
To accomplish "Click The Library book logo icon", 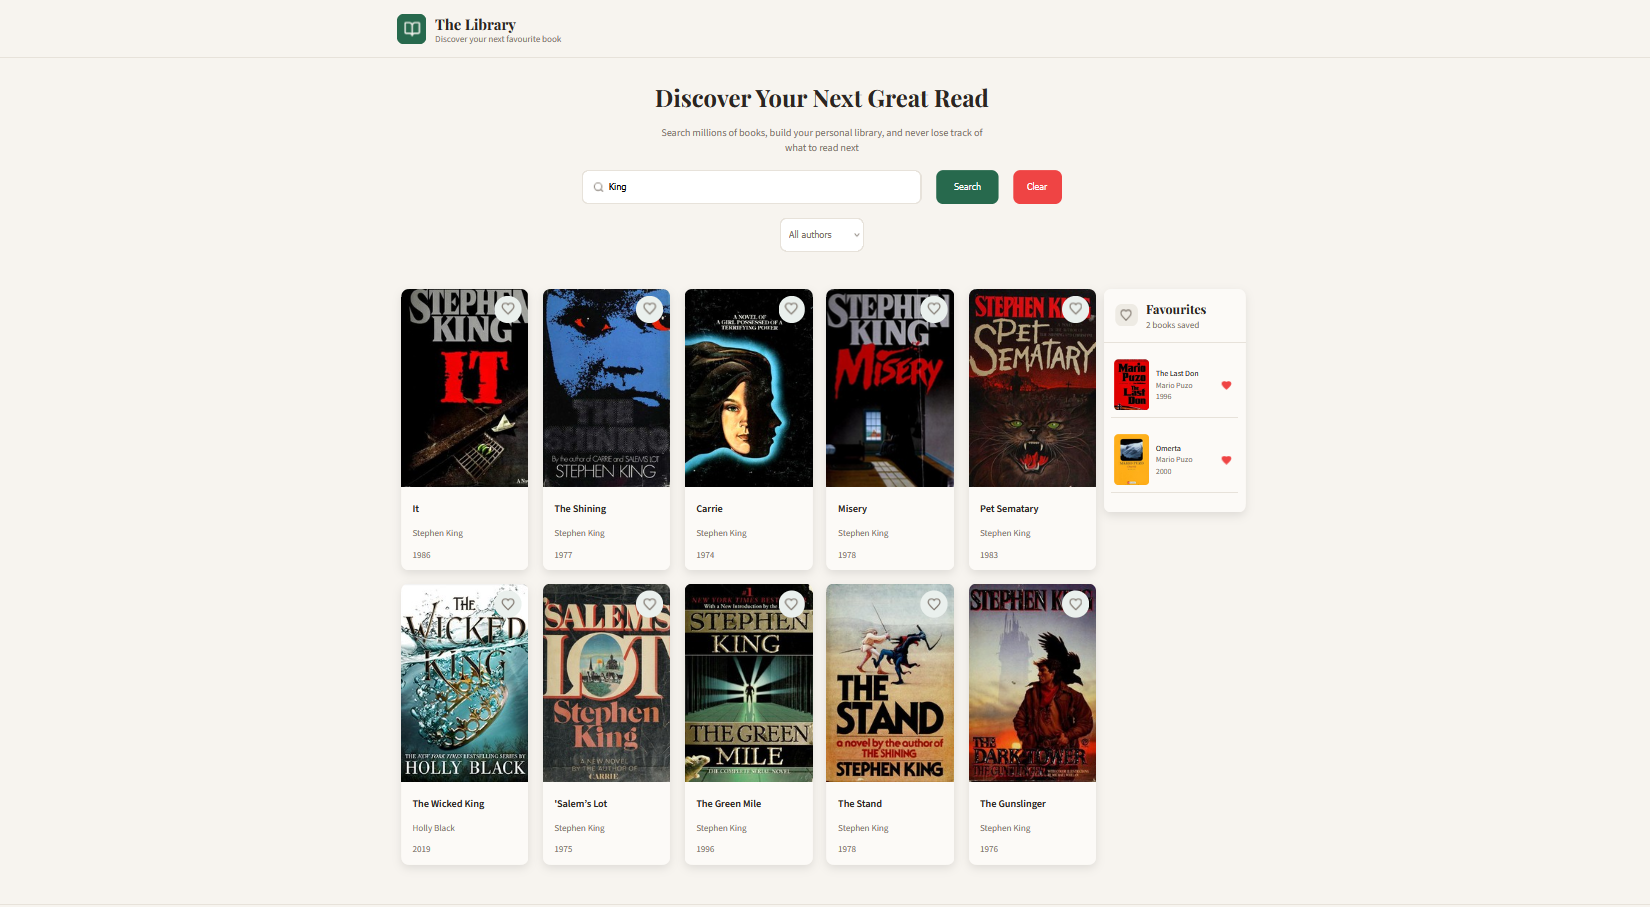I will pos(411,29).
